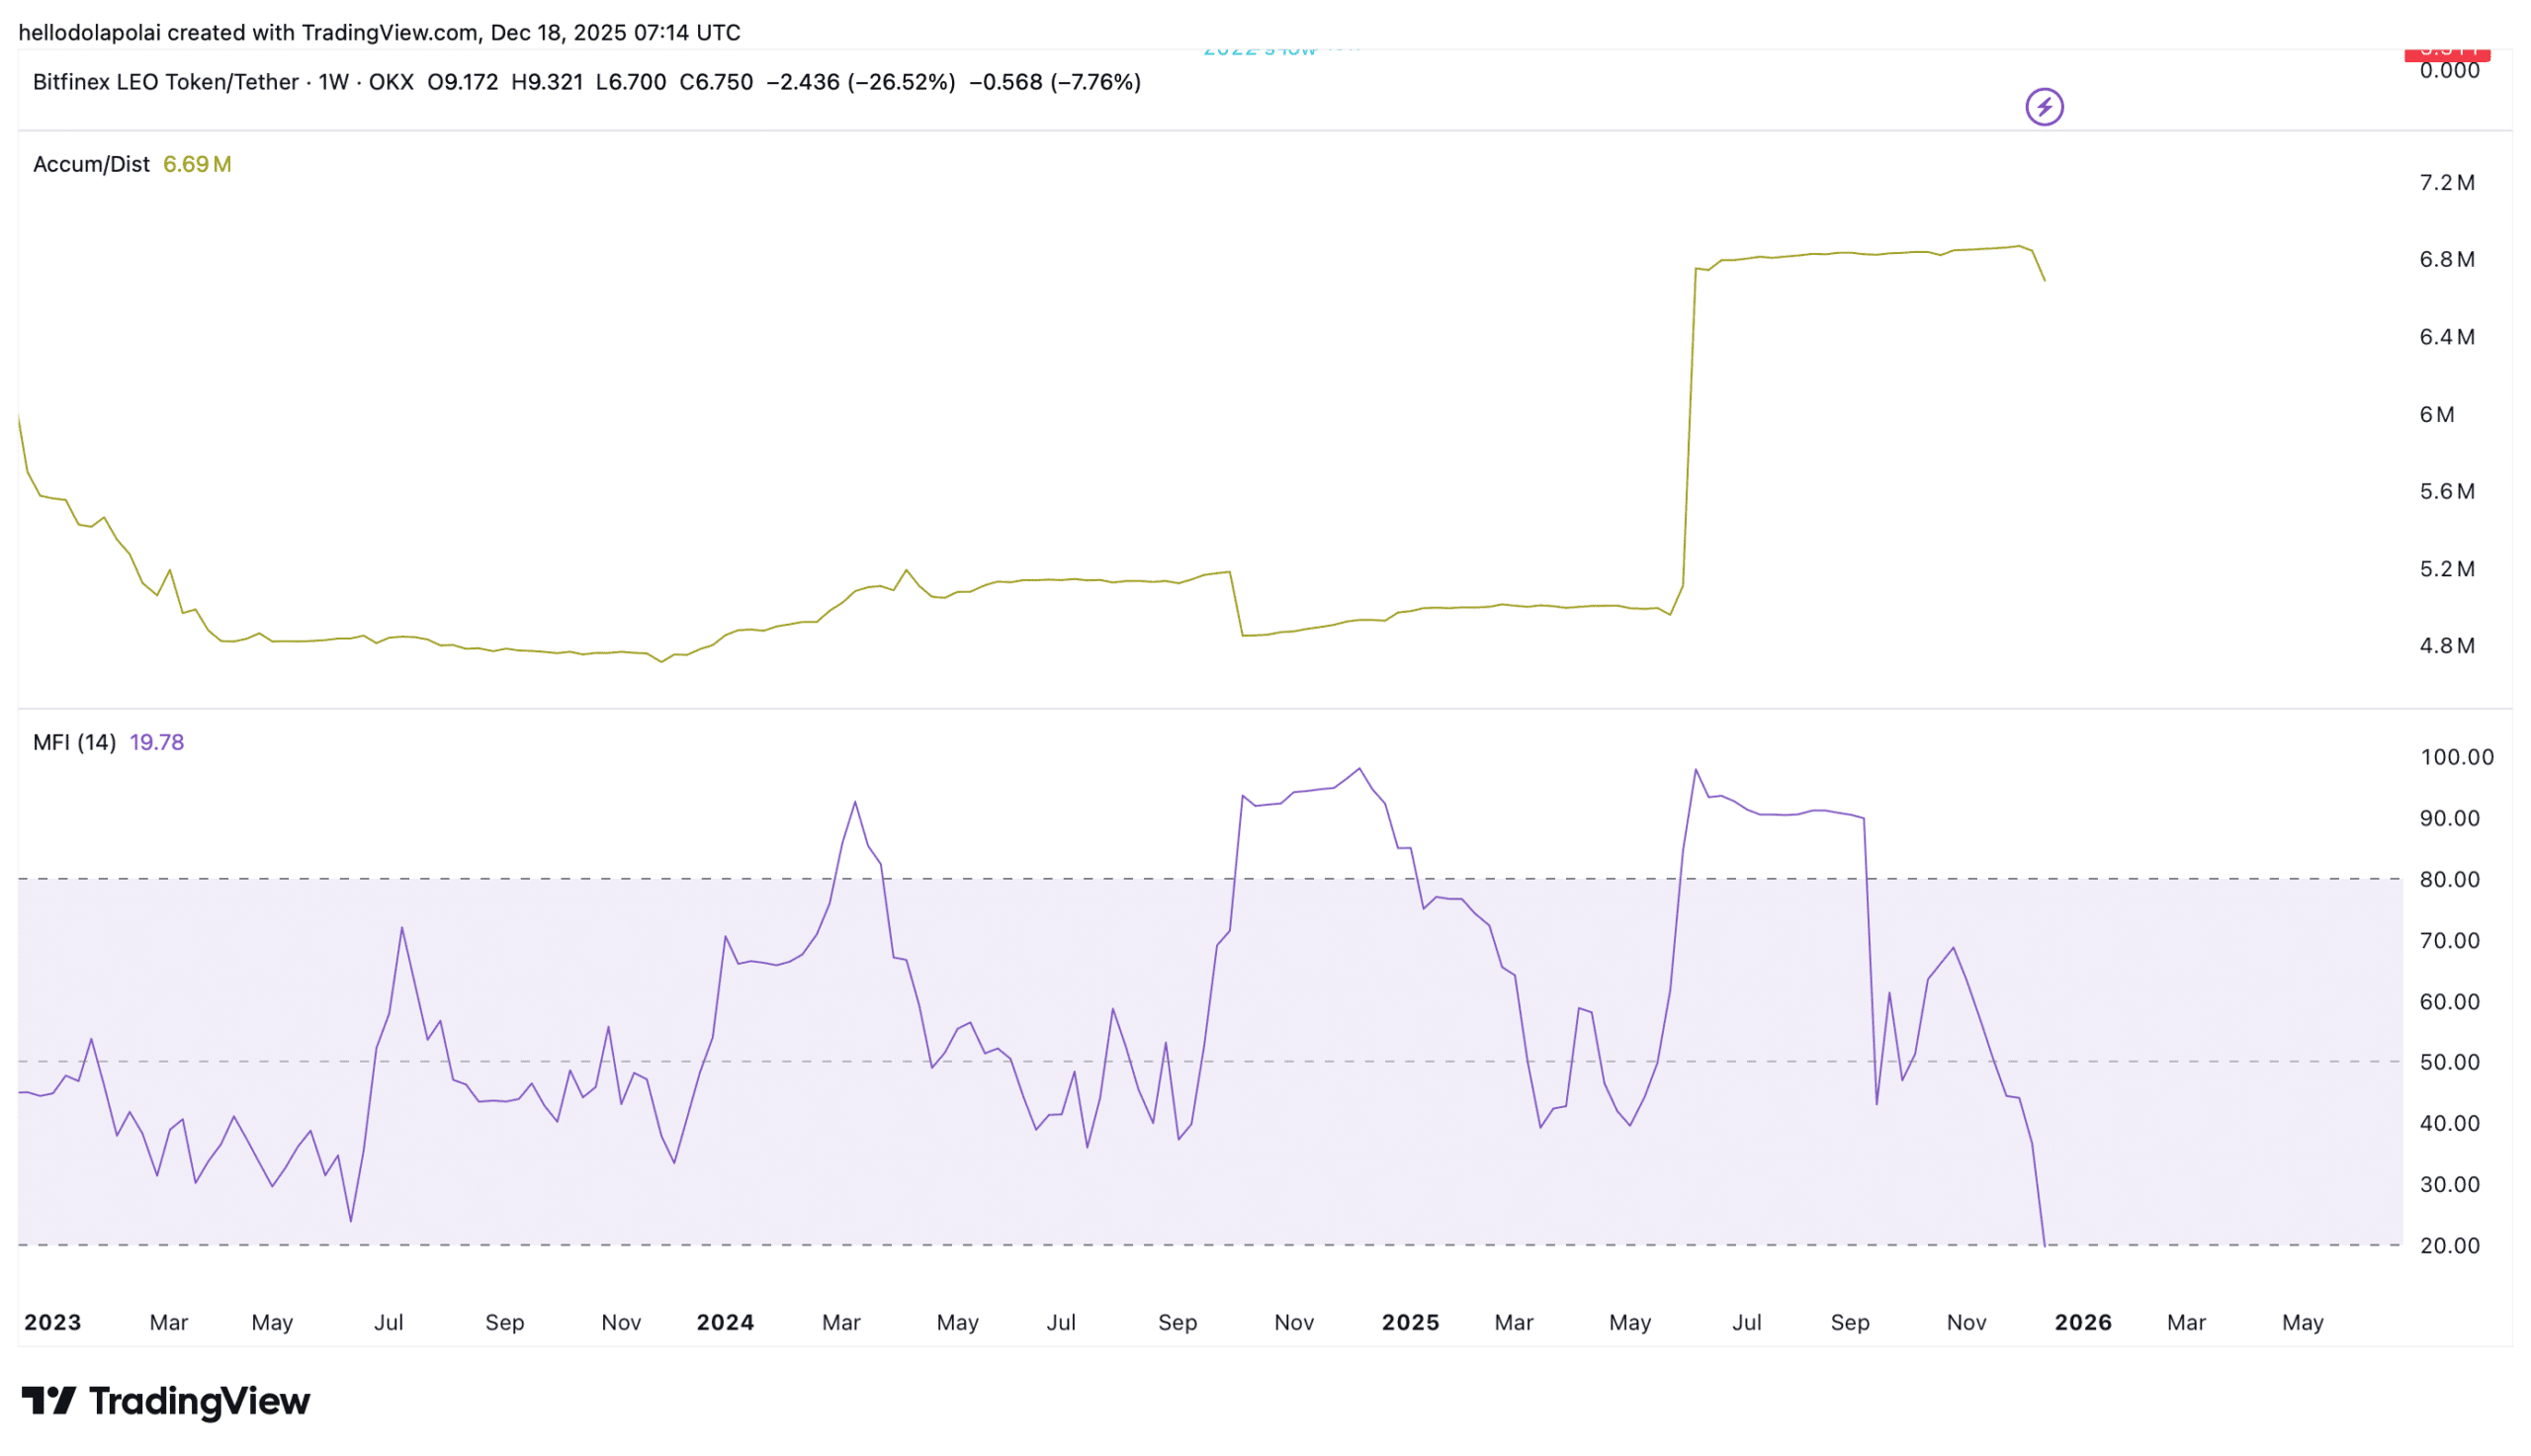Screen dimensions: 2531x1456
Task: Click the MFI (14) indicator title
Action: (x=74, y=742)
